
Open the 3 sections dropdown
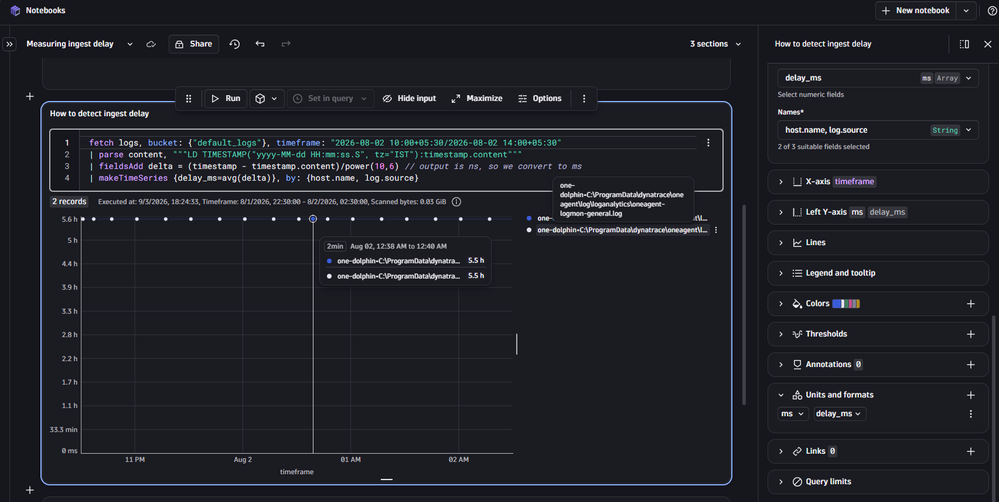pos(715,44)
